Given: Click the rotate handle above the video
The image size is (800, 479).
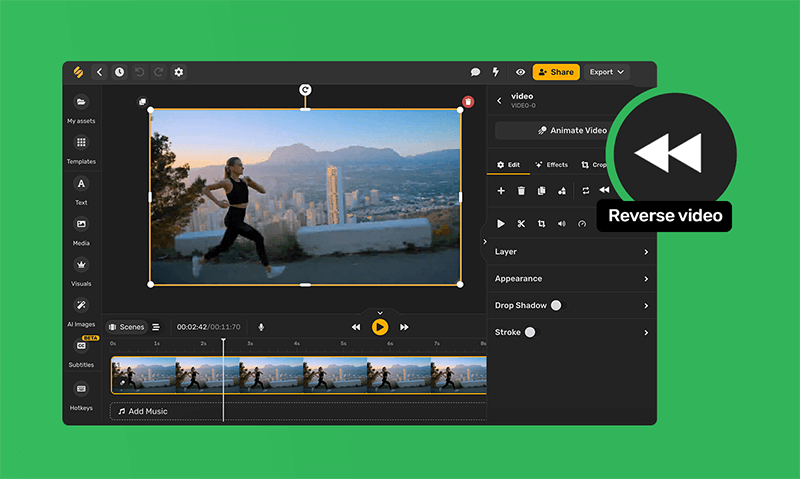Looking at the screenshot, I should click(305, 90).
